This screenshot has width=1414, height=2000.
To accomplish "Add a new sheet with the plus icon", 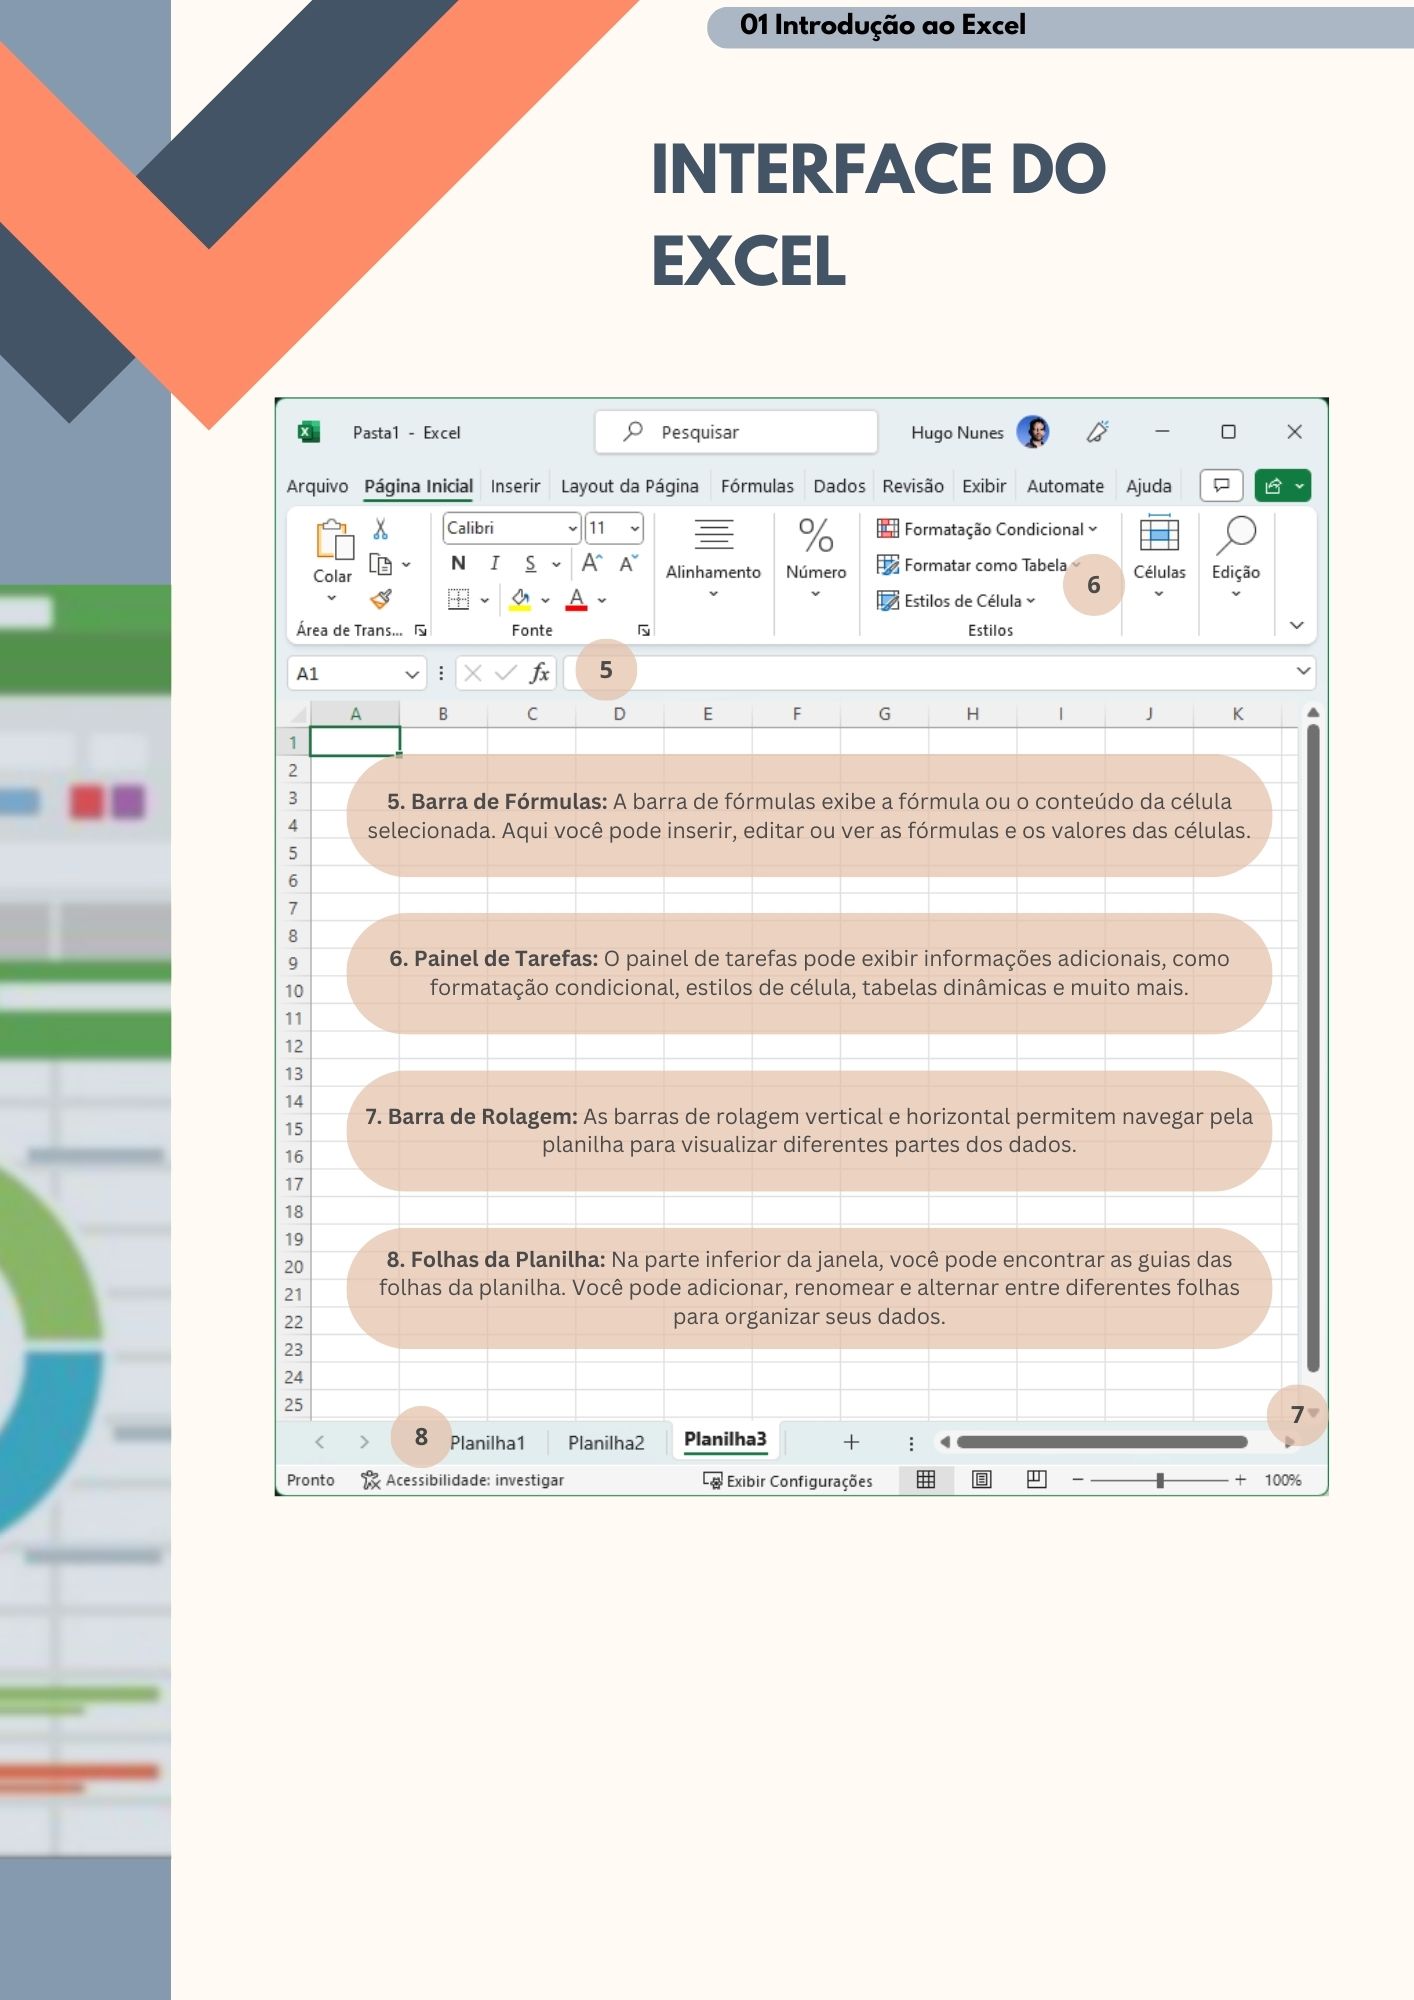I will coord(851,1442).
